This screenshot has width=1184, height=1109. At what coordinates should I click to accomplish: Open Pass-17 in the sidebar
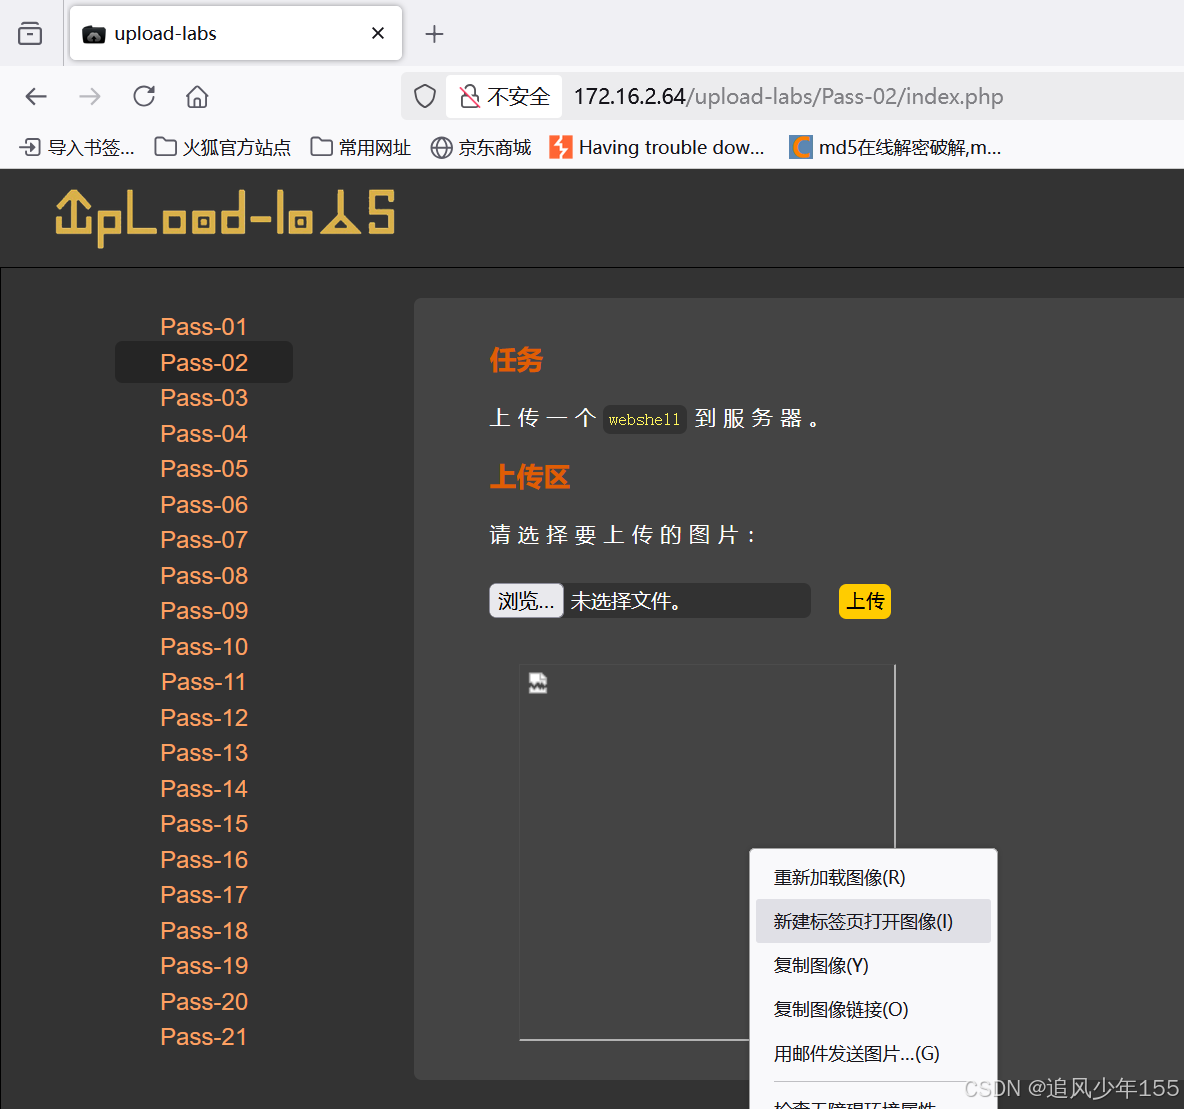point(204,895)
